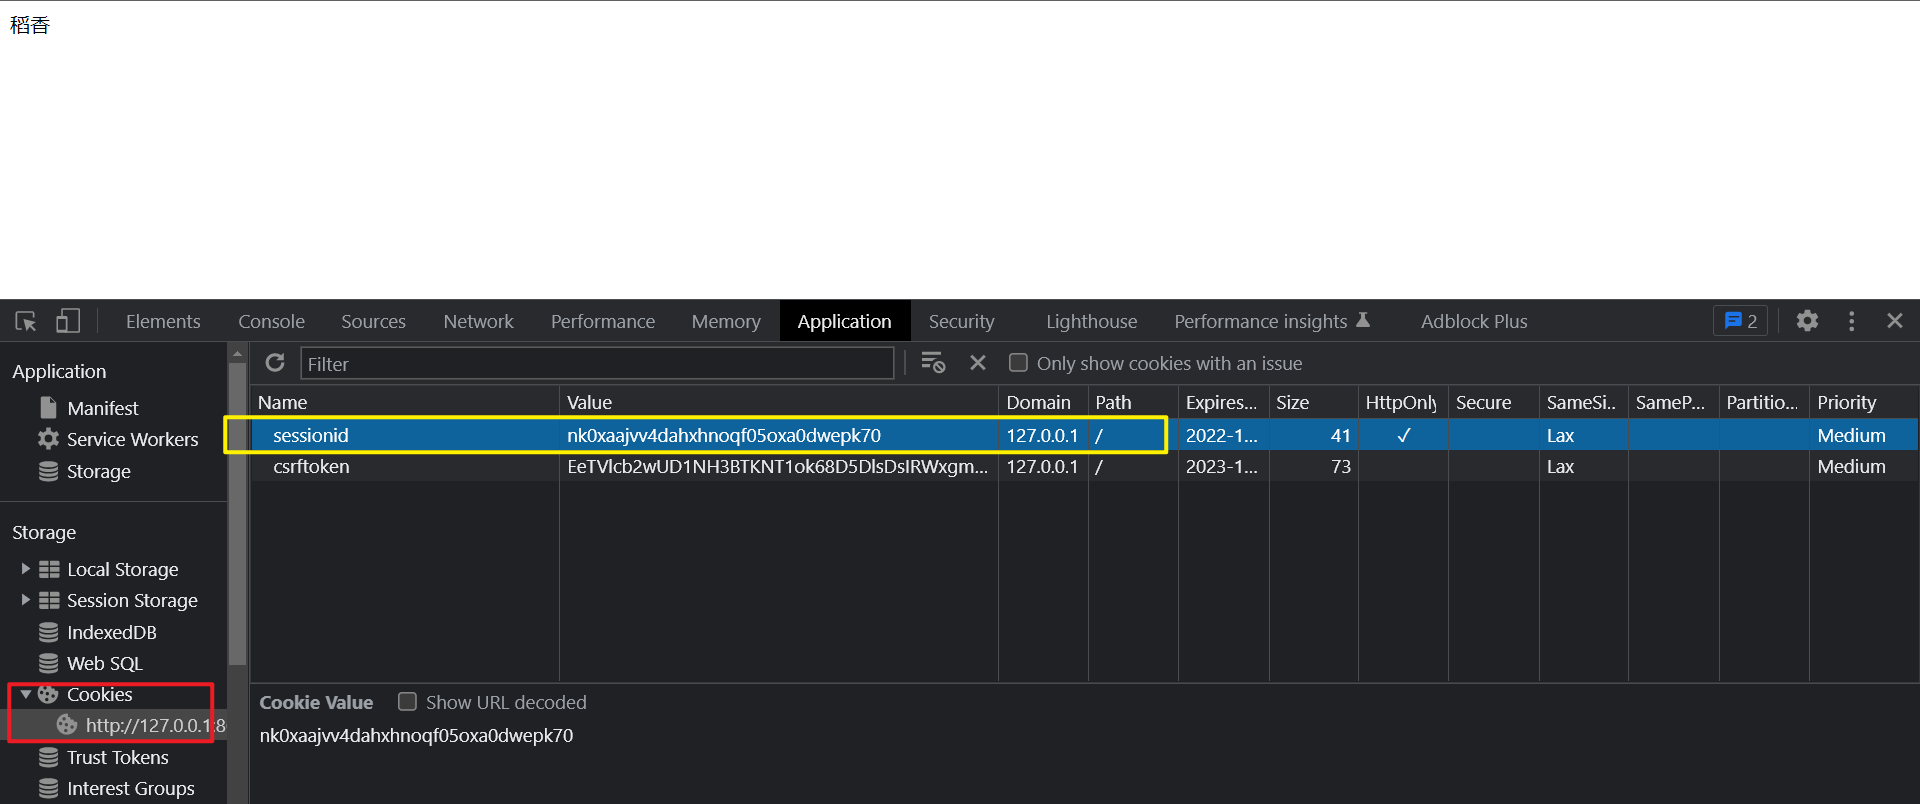The width and height of the screenshot is (1920, 804).
Task: Click the sessionid value nk0xaajvv4dahxhnoqf05oxa0dwepk70 cell
Action: click(779, 435)
